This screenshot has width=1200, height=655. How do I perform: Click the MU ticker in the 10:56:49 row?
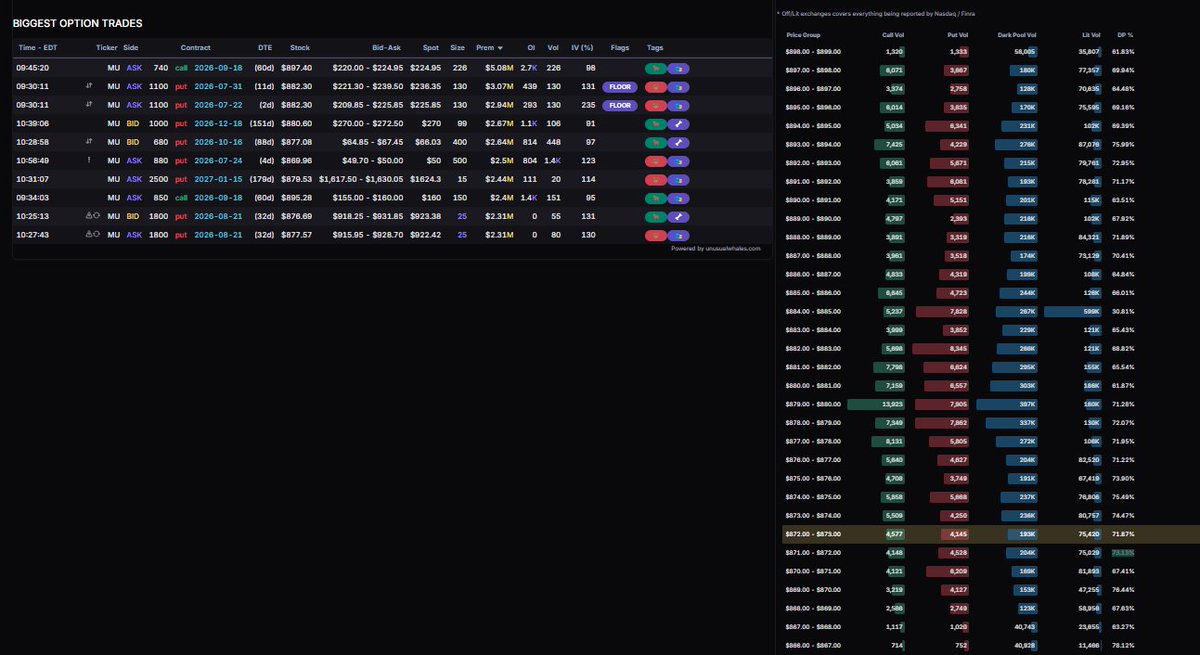(x=113, y=161)
